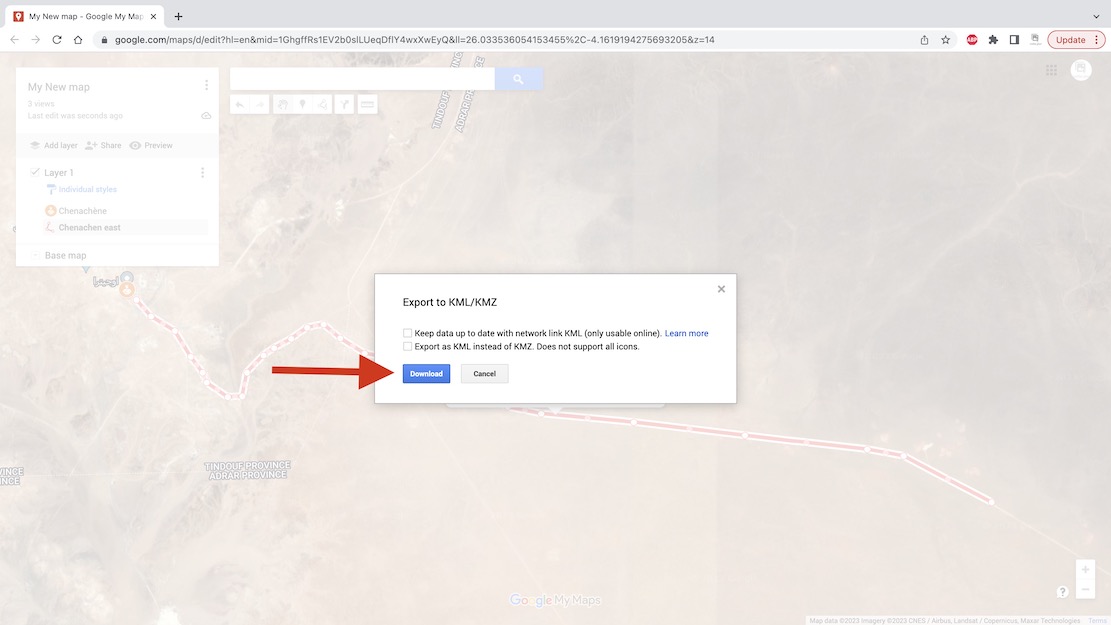The height and width of the screenshot is (625, 1111).
Task: Open the Learn more link
Action: 687,333
